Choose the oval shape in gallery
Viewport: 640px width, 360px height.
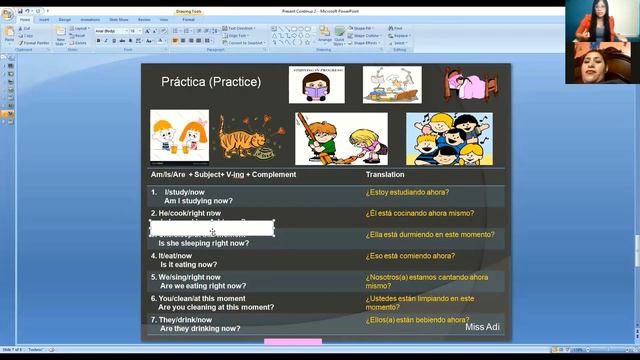(x=301, y=29)
